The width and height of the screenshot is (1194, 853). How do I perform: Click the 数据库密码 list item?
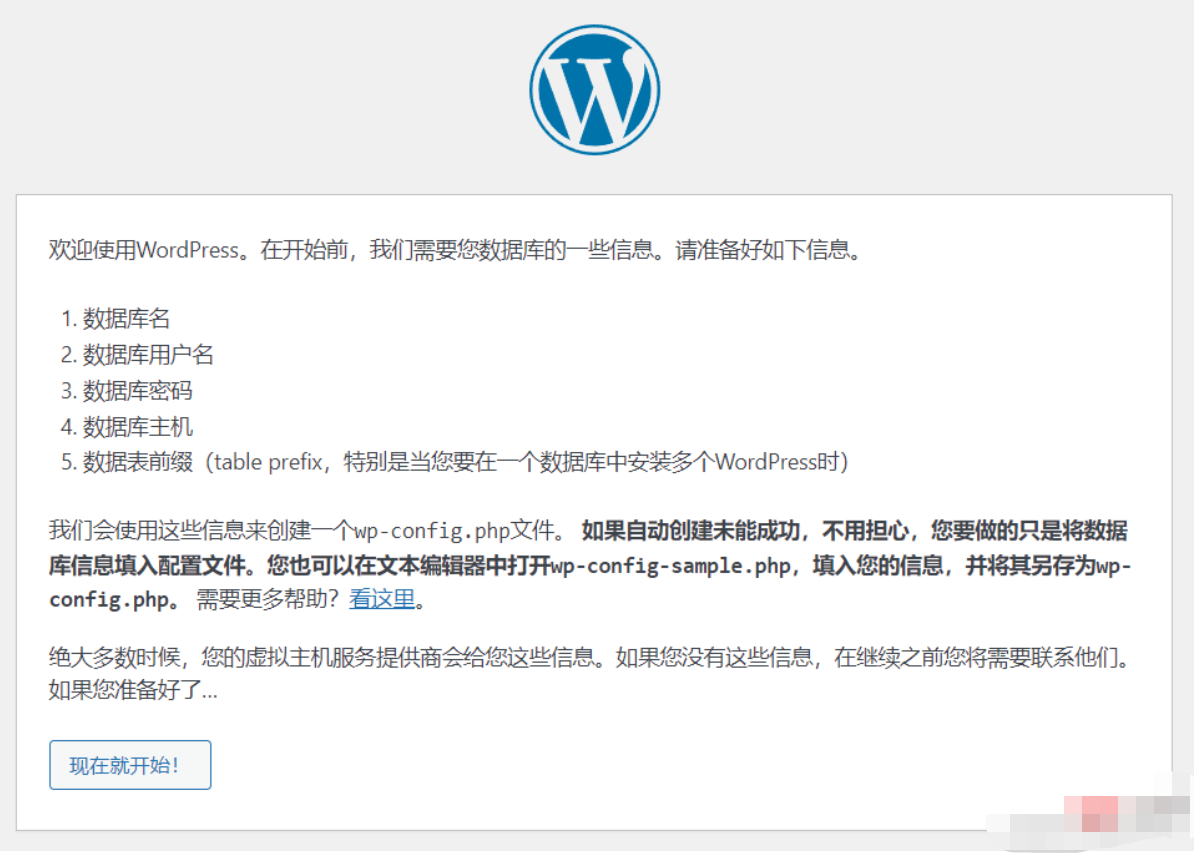(x=137, y=391)
